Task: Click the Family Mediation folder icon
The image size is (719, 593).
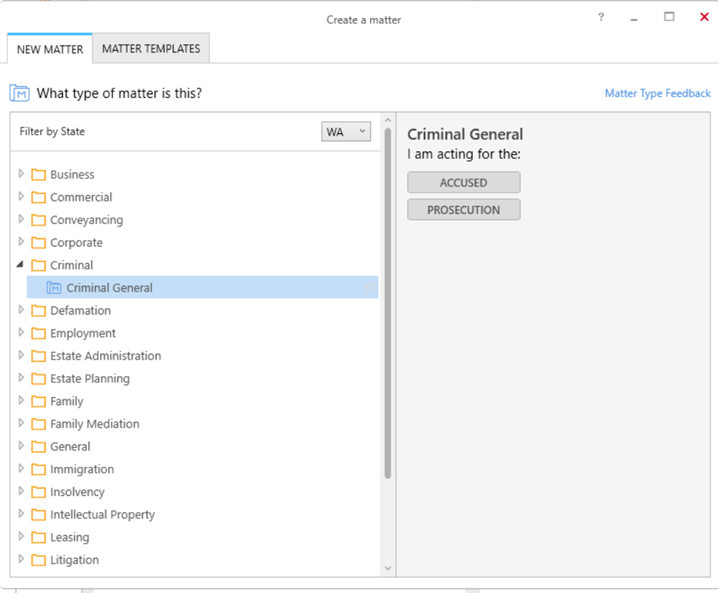Action: pos(39,424)
